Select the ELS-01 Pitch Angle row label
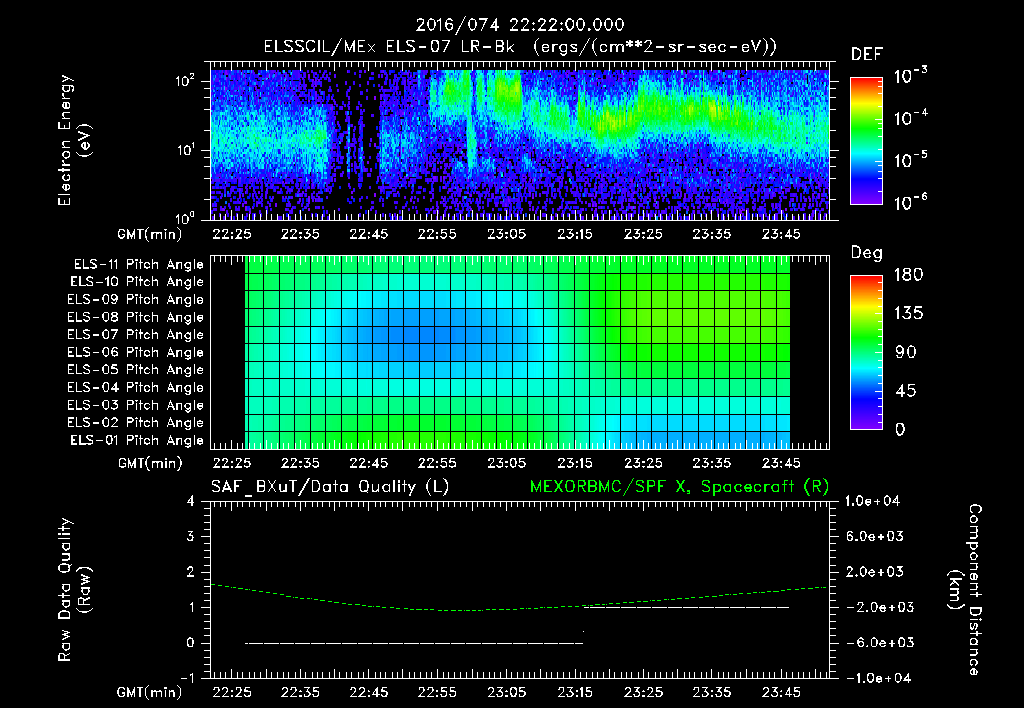The height and width of the screenshot is (708, 1024). coord(136,440)
